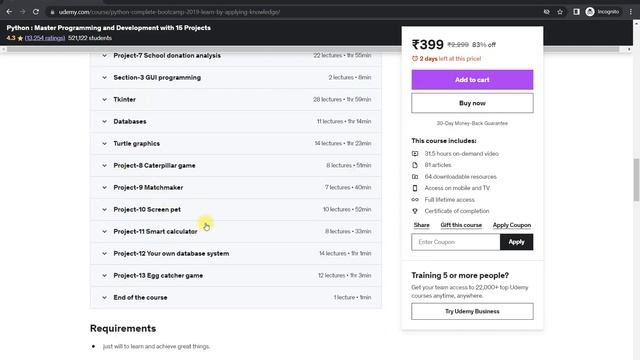Screen dimensions: 640x360
Task: Click the browser back arrow icon
Action: click(9, 12)
